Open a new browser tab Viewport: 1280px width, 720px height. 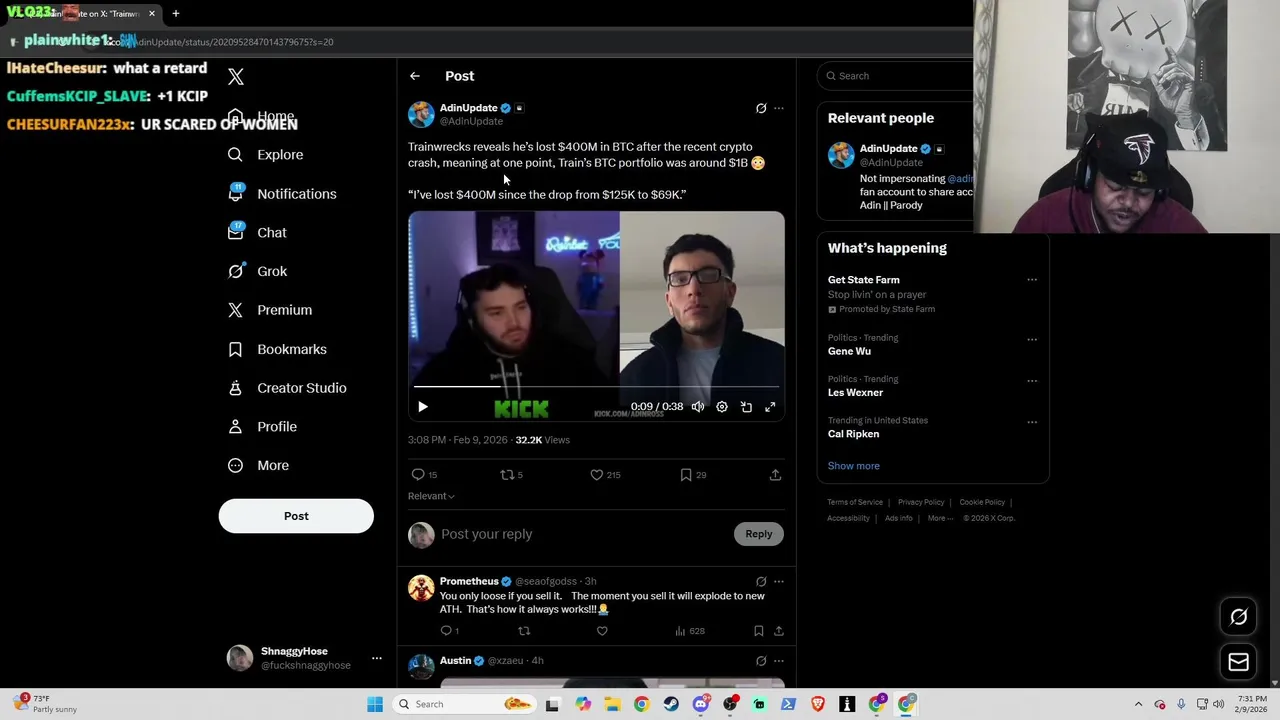coord(176,14)
